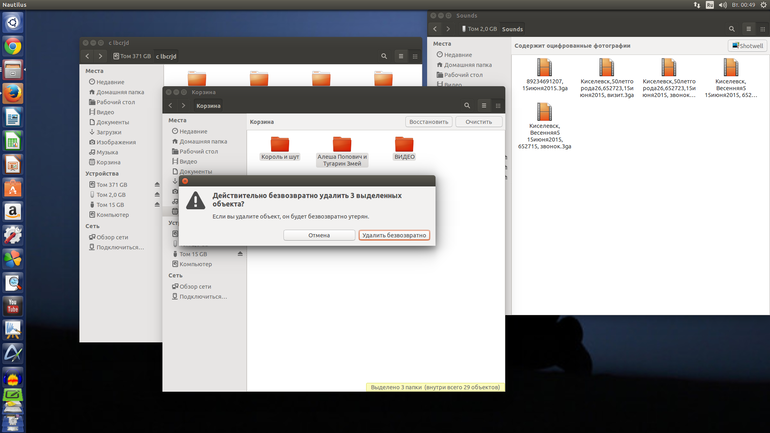
Task: Open search in the Sounds window
Action: pyautogui.click(x=732, y=29)
